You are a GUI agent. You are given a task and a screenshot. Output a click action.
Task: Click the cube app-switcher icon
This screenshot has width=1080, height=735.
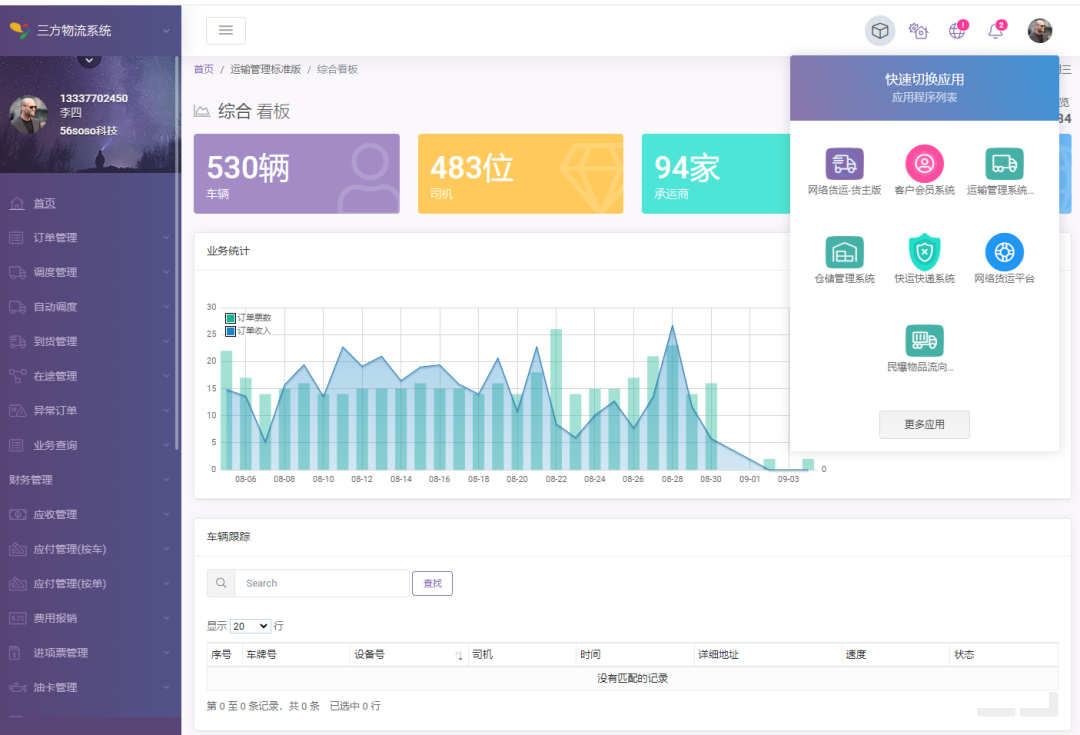[880, 31]
